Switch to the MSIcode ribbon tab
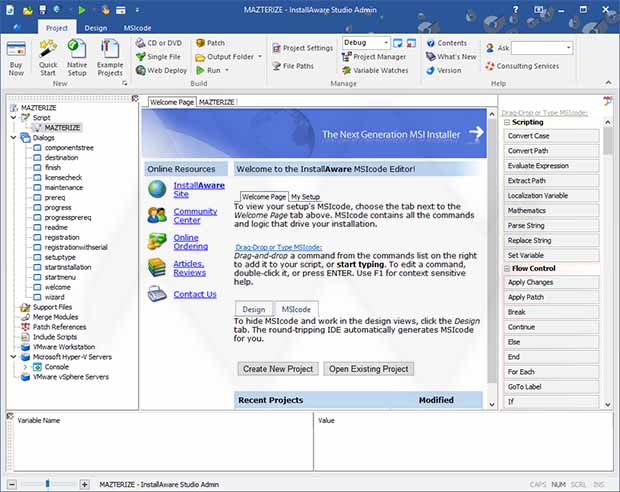This screenshot has width=620, height=492. (137, 28)
